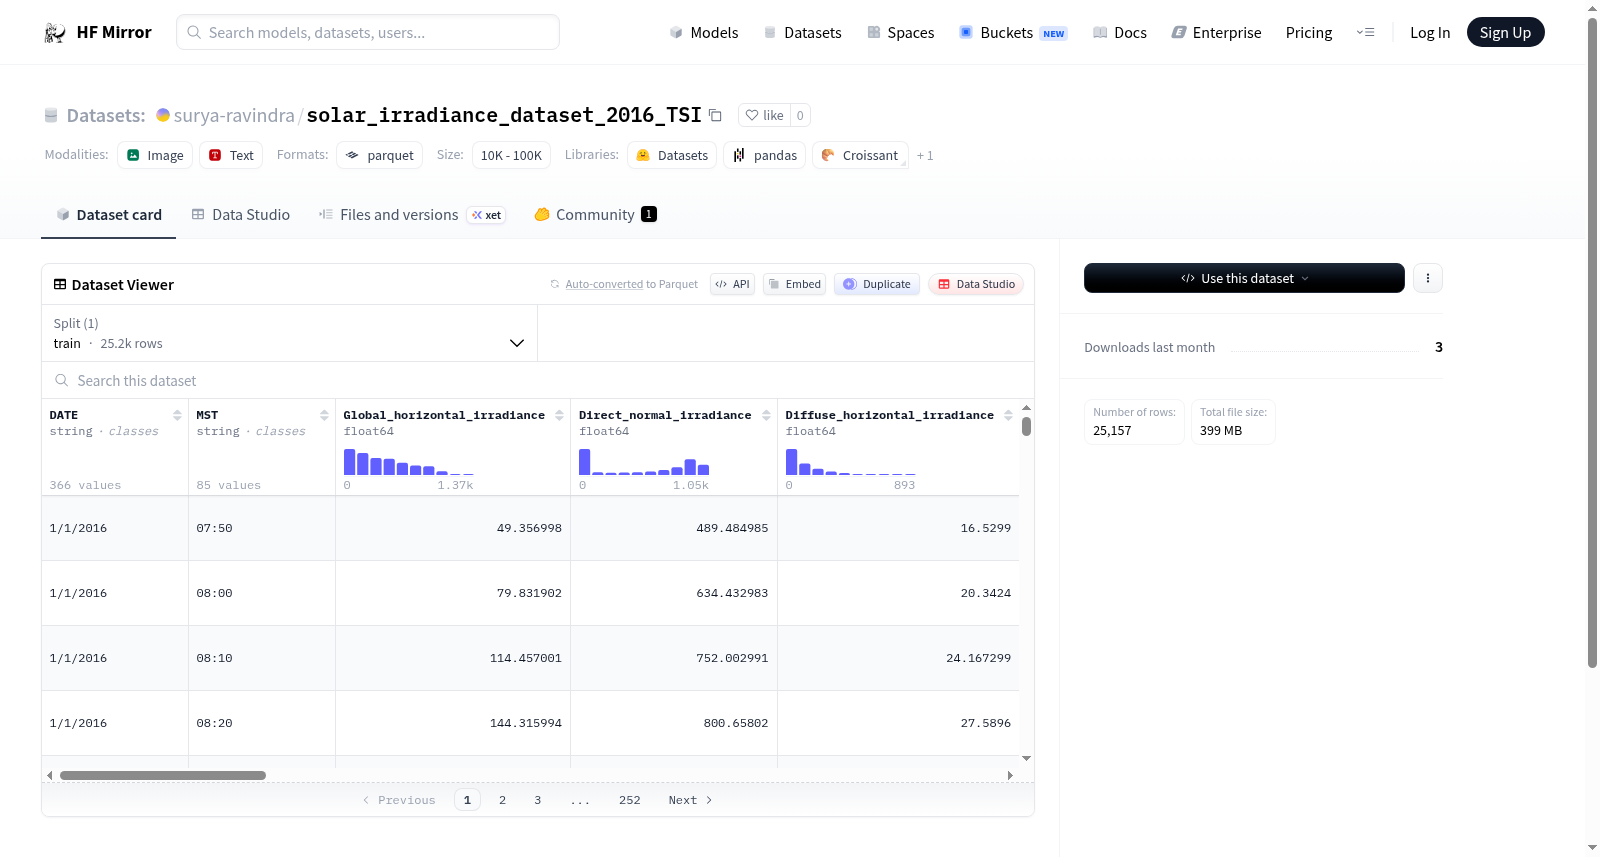
Task: Click the Datasets header stack icon
Action: point(51,115)
